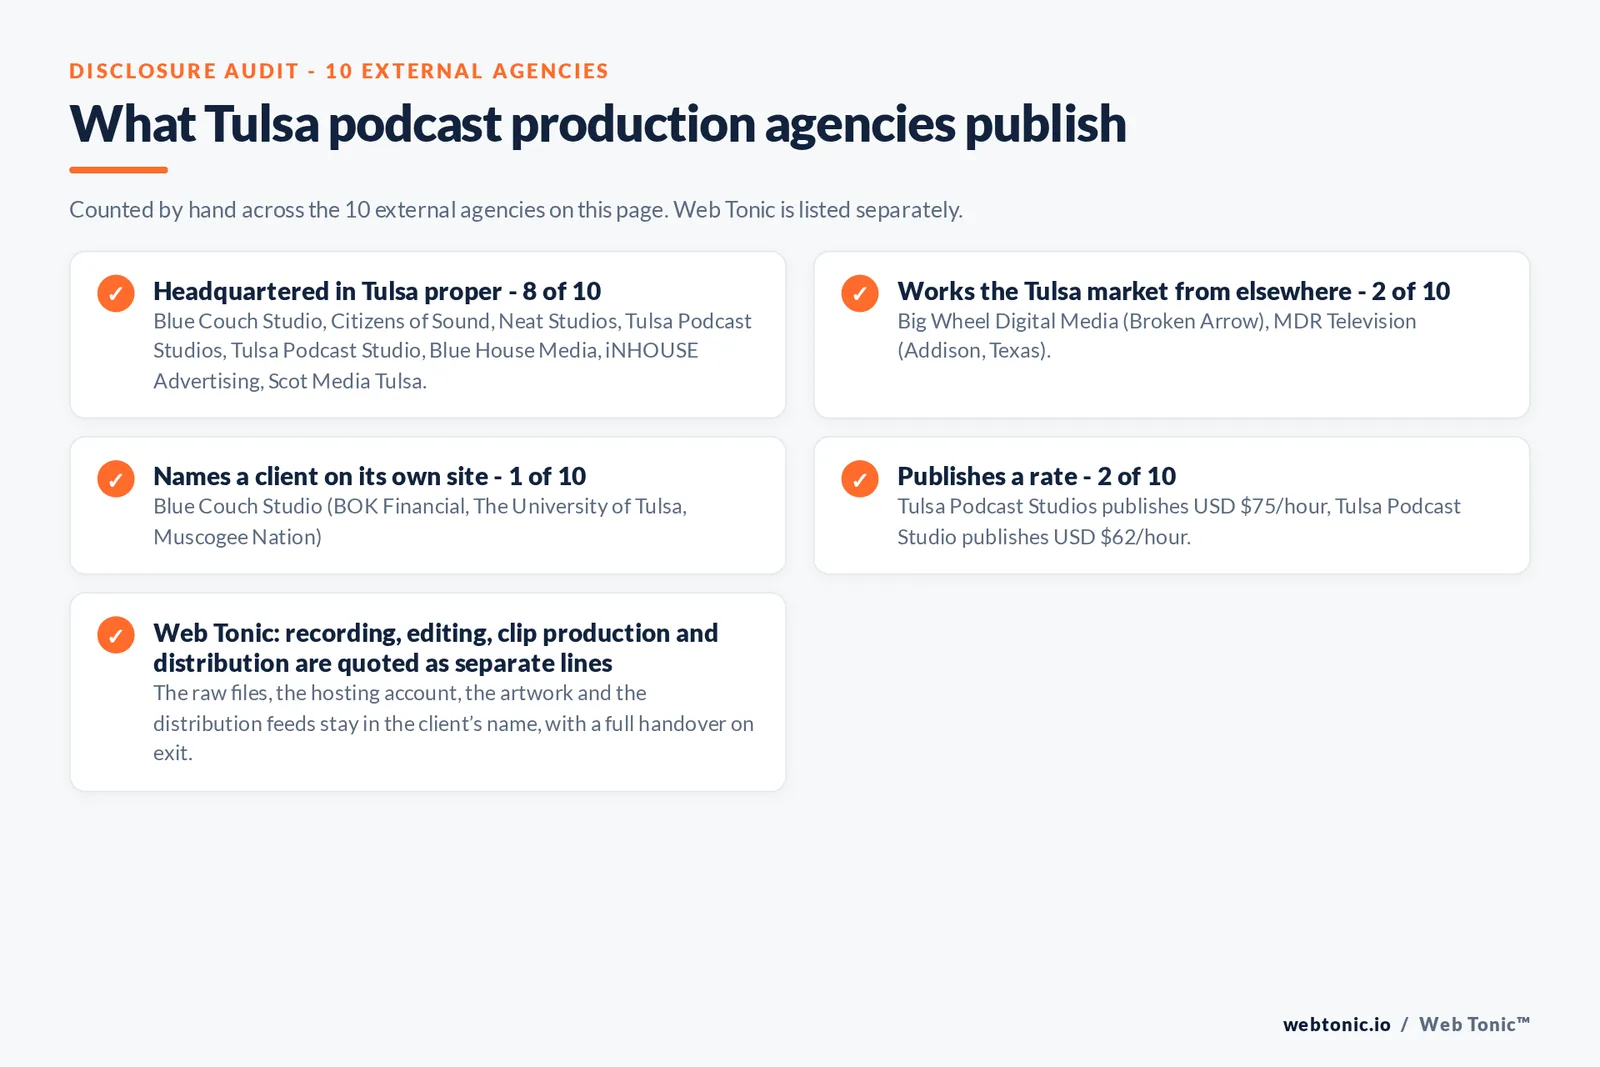This screenshot has height=1067, width=1600.
Task: Click the 'Big Wheel Digital Media (Broken Arrow)' description
Action: pos(1157,336)
